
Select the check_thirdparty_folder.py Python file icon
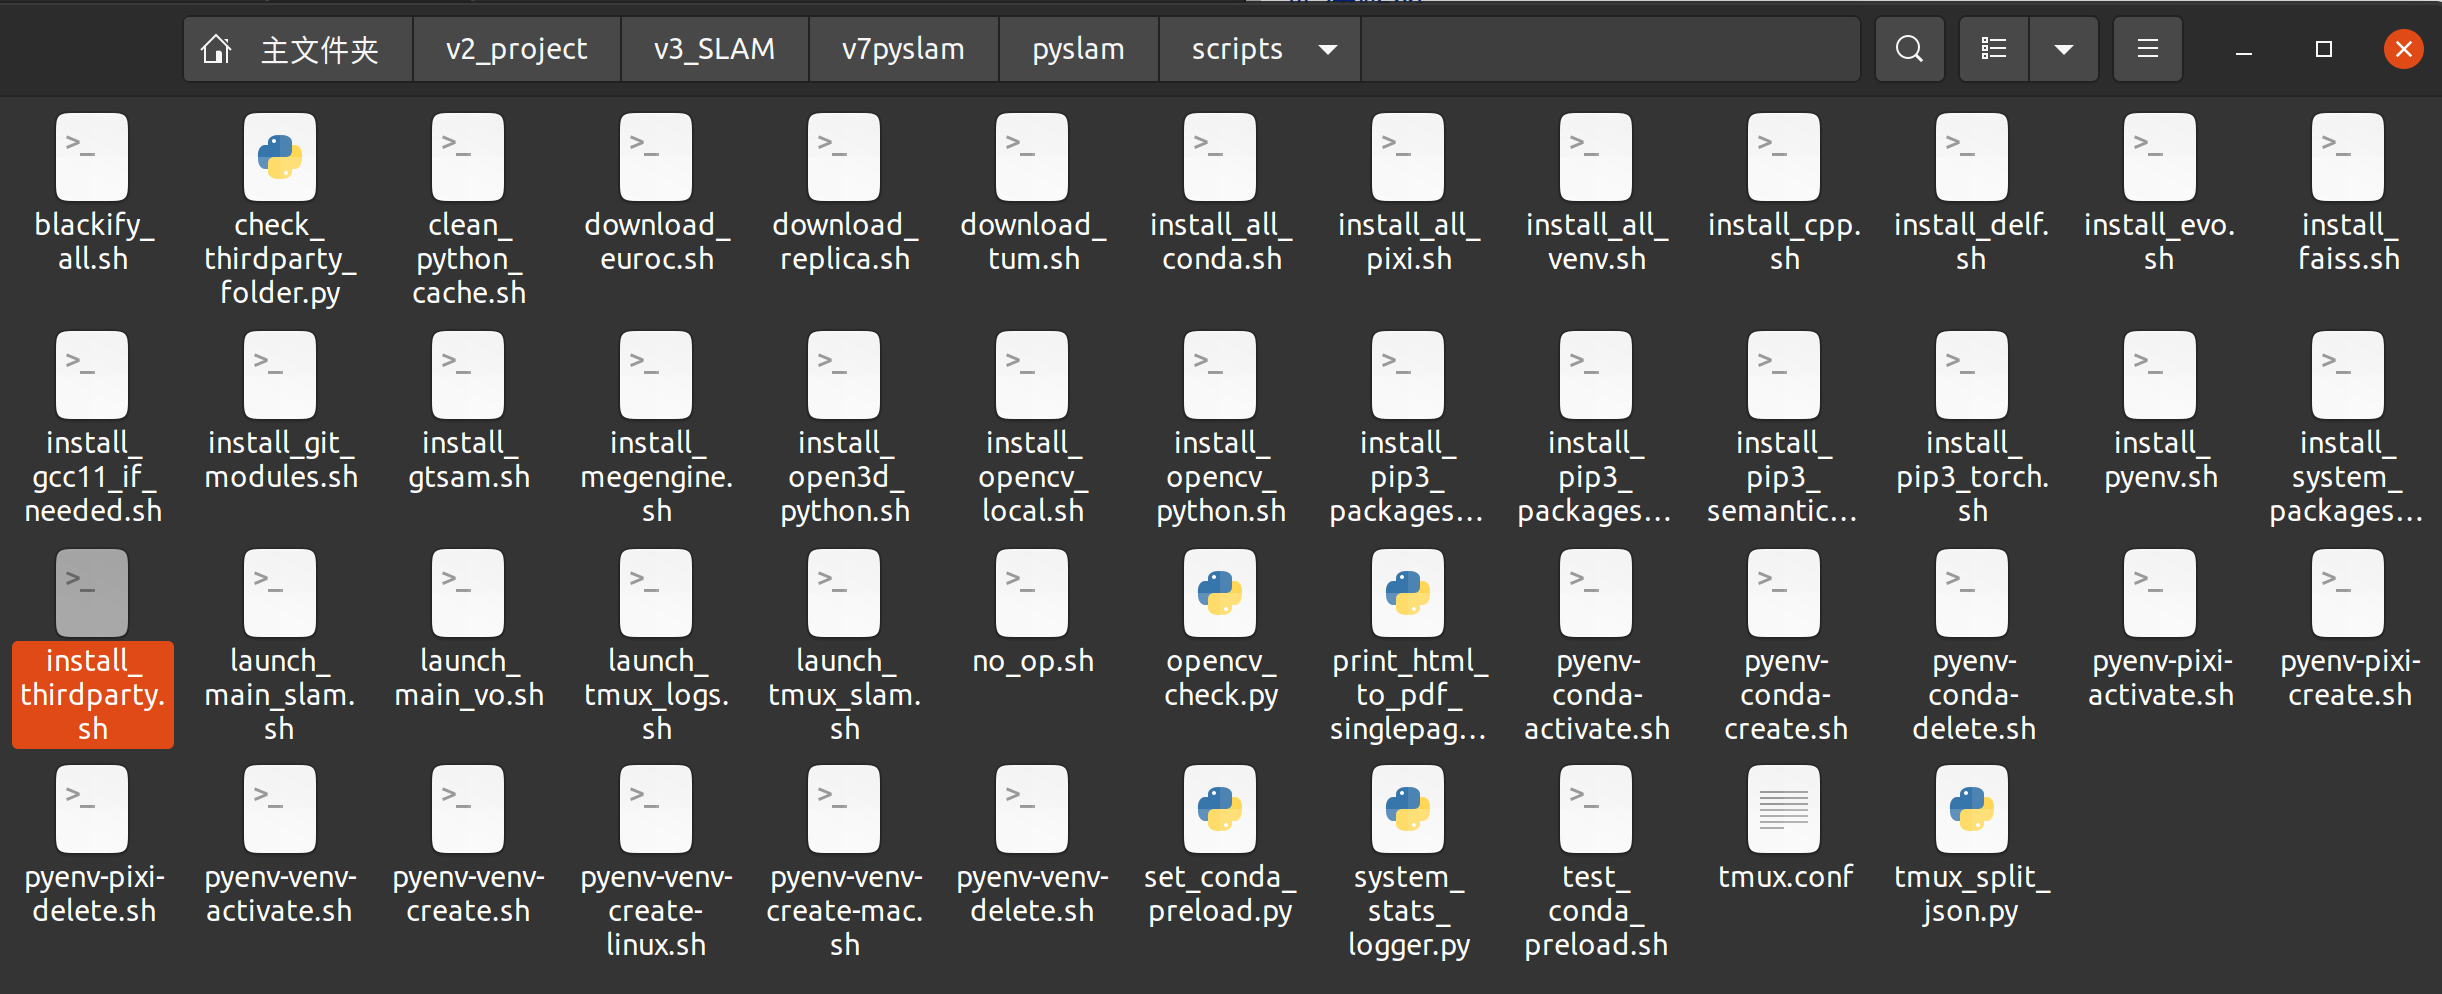click(280, 157)
